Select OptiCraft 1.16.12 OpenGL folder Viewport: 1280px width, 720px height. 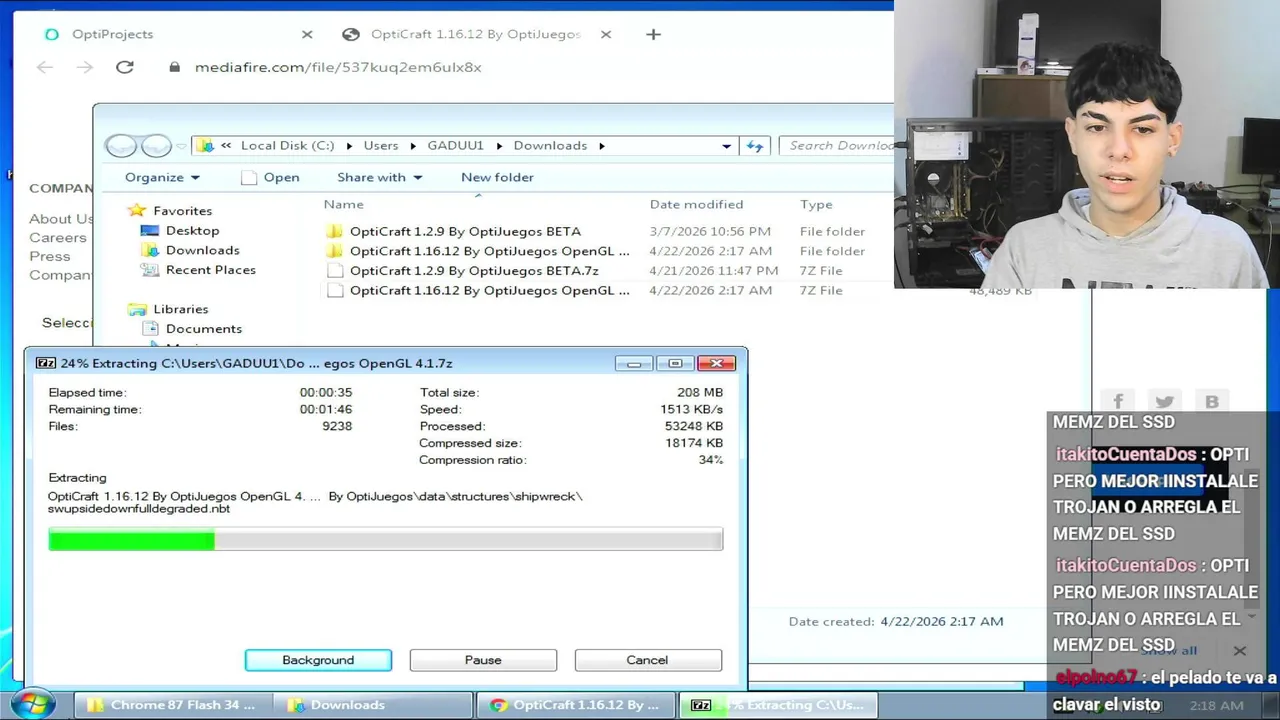490,251
